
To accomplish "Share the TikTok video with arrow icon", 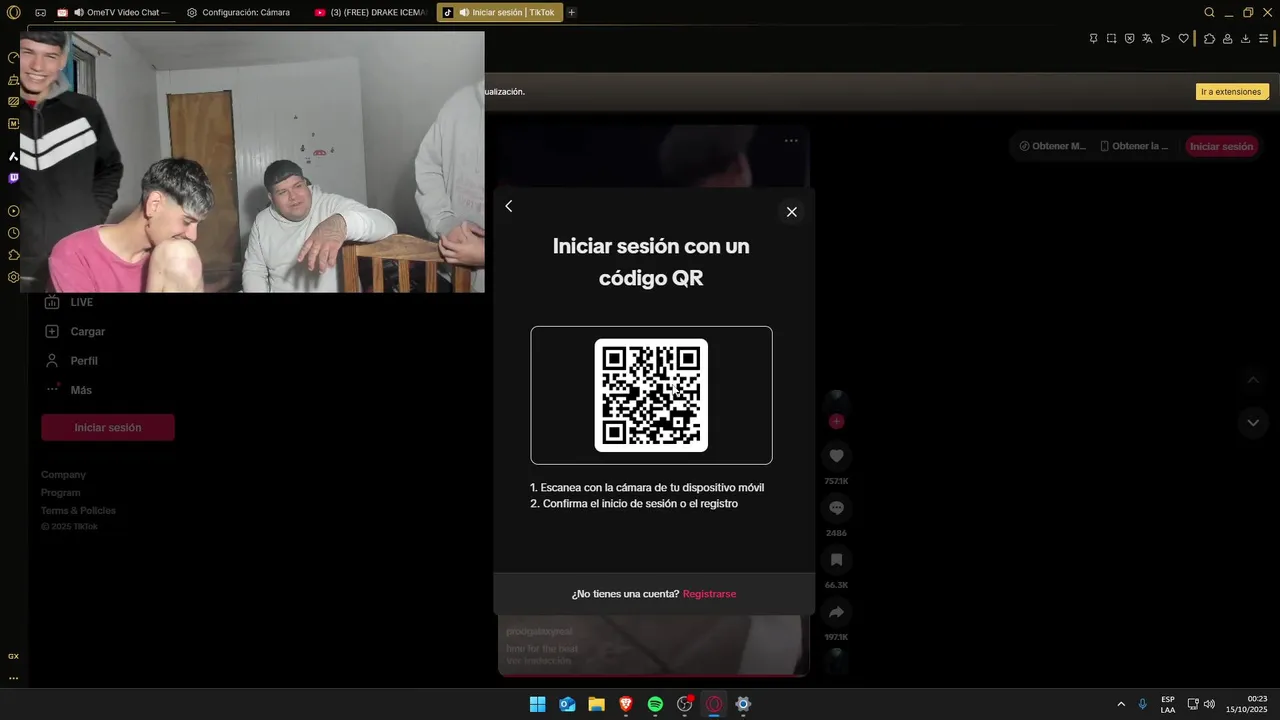I will pyautogui.click(x=837, y=612).
